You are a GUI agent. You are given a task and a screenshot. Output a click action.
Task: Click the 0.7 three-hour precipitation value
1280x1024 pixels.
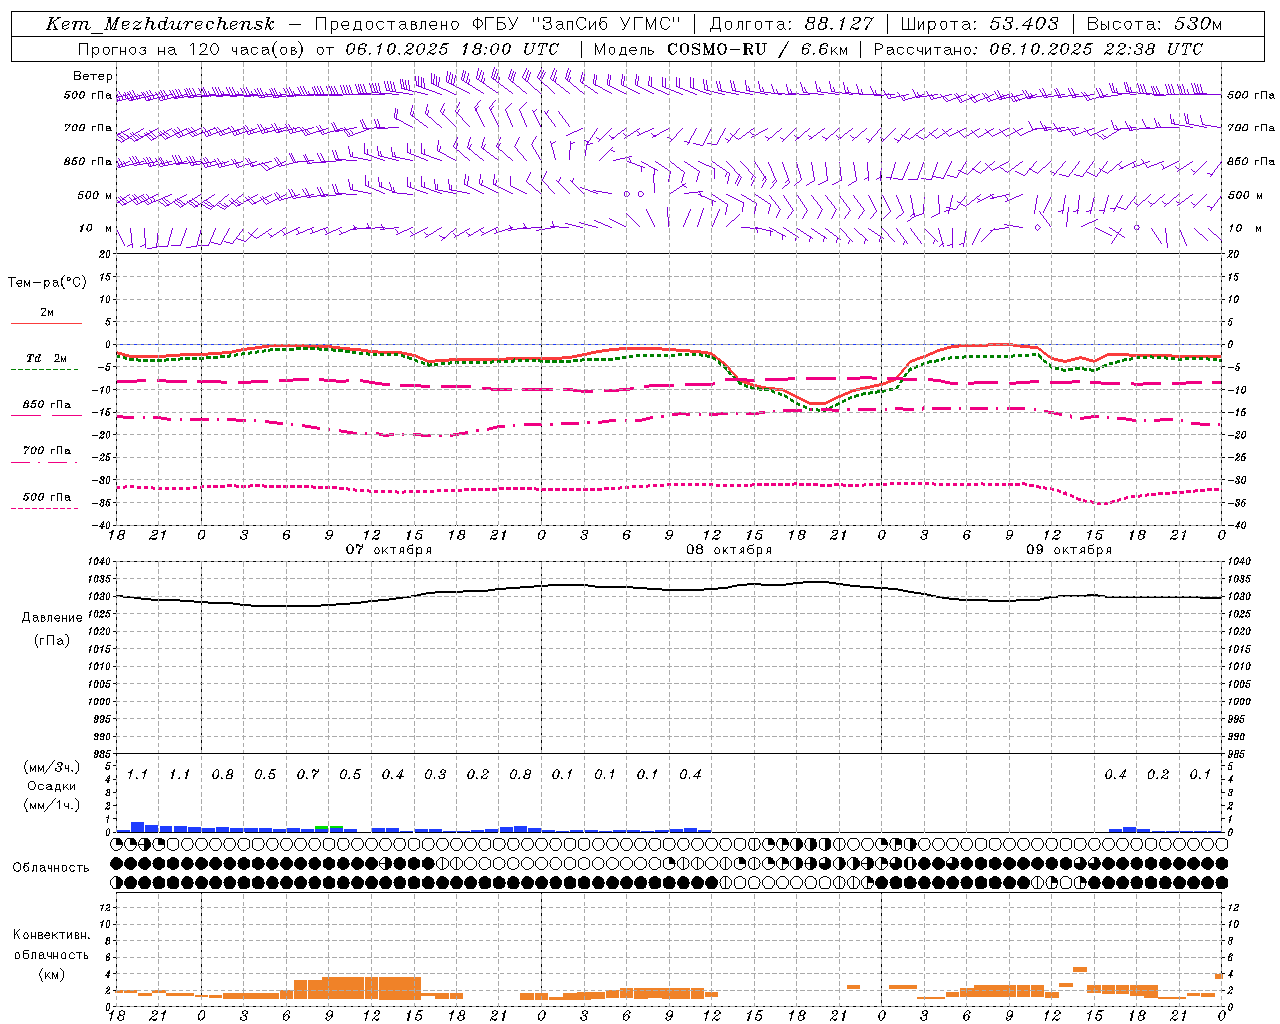[x=308, y=775]
